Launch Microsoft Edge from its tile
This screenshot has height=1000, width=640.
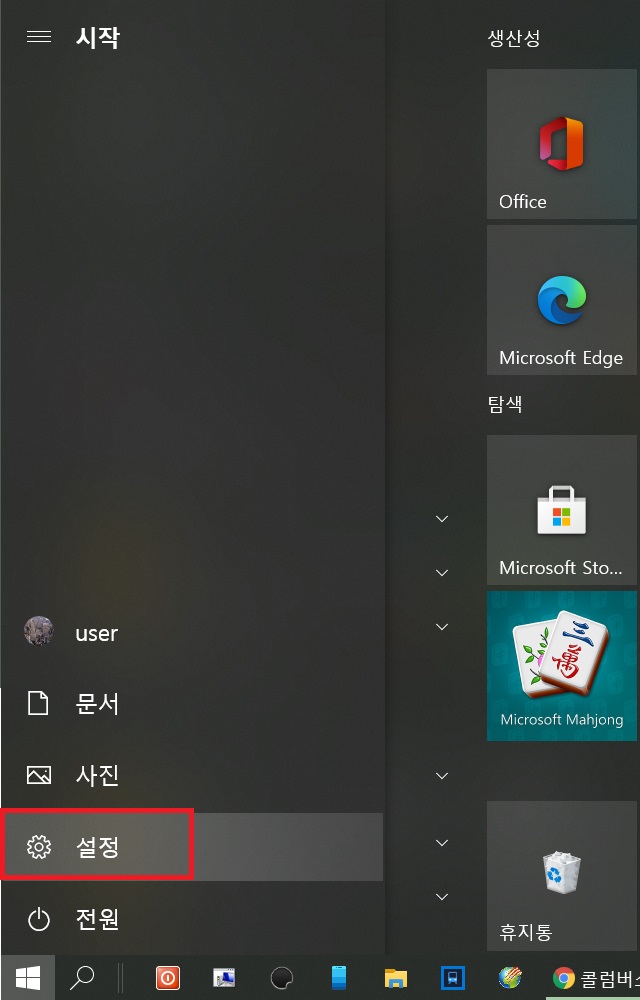(562, 300)
